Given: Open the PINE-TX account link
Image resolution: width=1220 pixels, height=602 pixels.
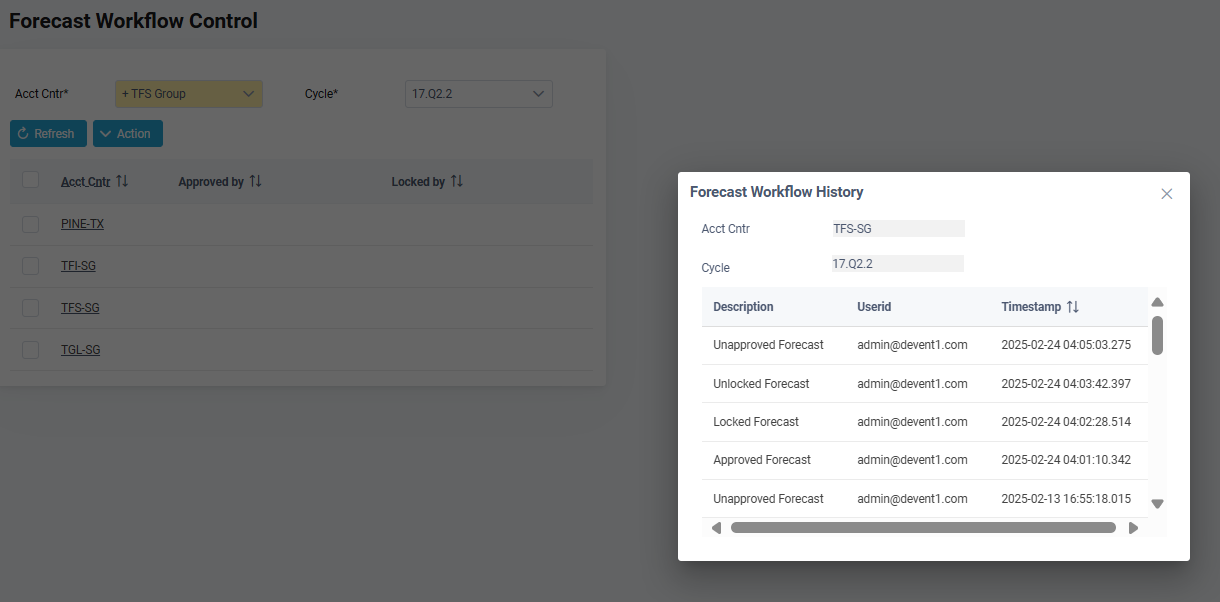Looking at the screenshot, I should click(x=82, y=224).
